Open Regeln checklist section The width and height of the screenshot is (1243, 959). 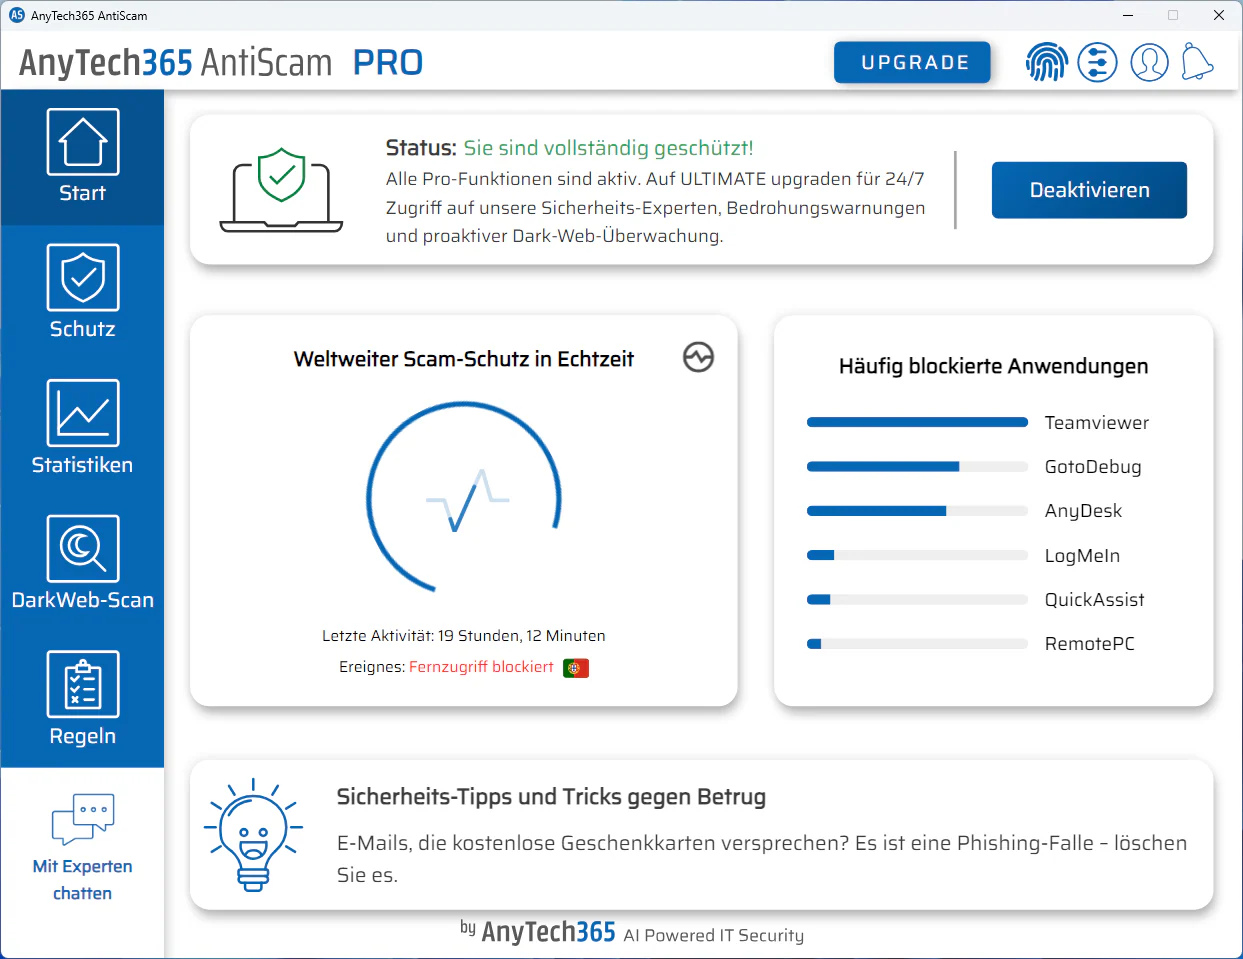[x=82, y=699]
